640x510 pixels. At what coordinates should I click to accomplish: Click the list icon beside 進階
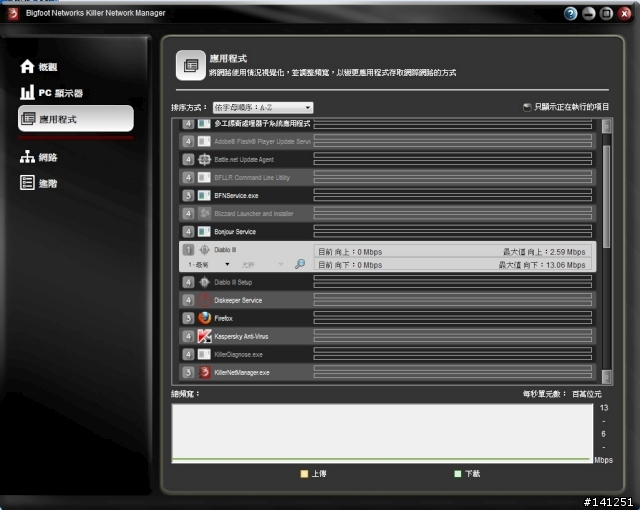[27, 183]
